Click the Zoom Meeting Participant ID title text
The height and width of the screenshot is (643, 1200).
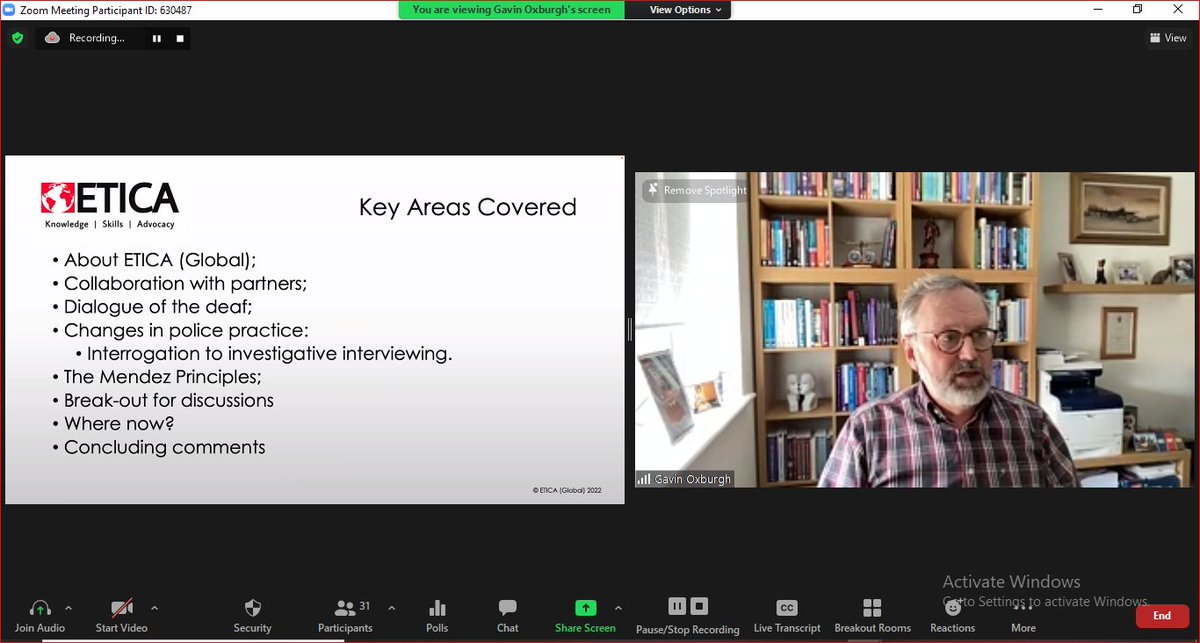(x=104, y=10)
